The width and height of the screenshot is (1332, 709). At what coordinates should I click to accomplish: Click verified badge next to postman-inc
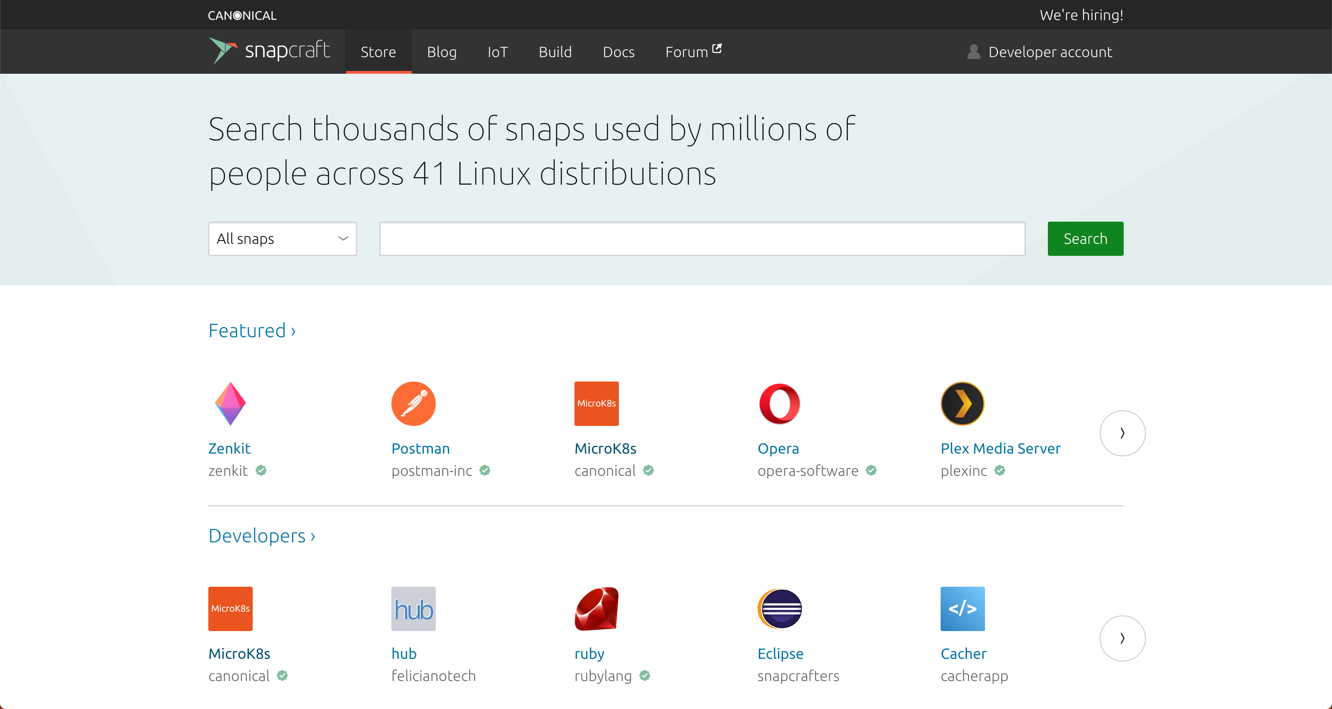click(x=485, y=471)
